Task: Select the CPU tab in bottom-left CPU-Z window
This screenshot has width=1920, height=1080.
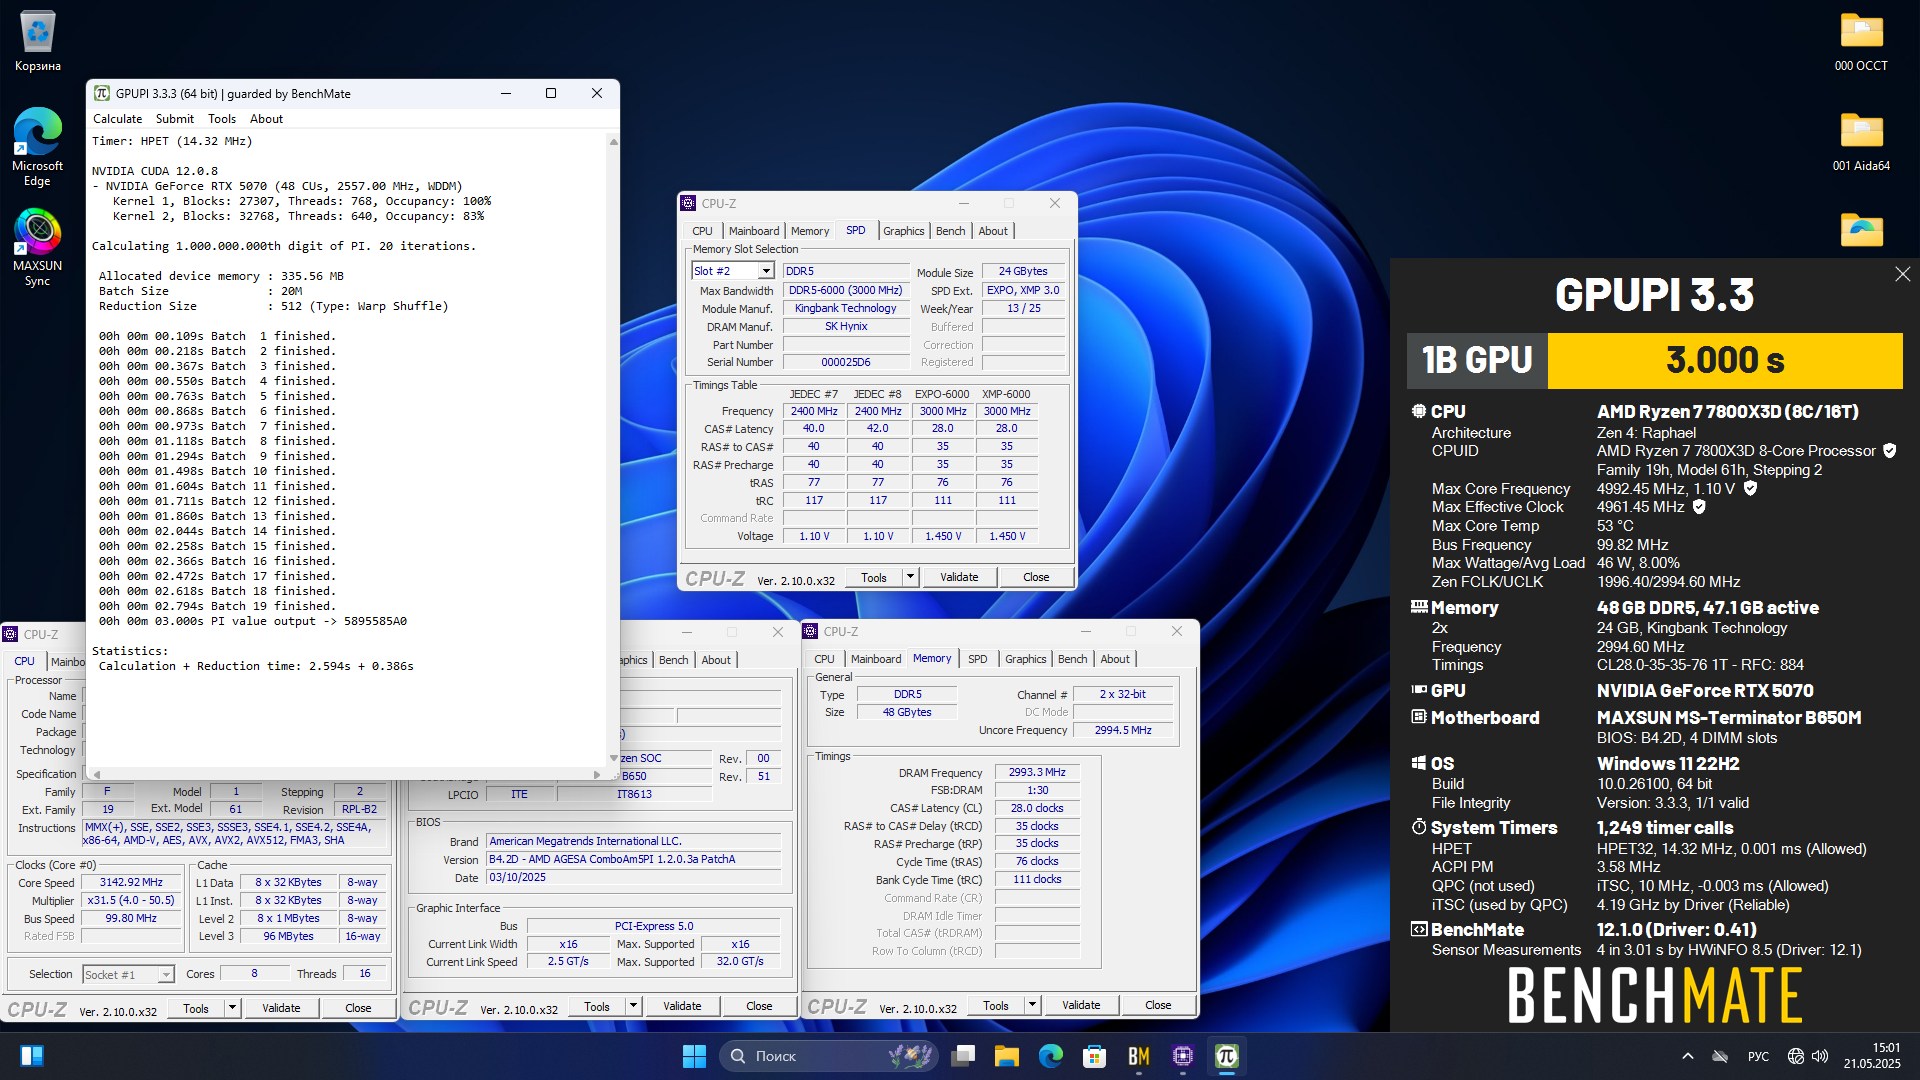Action: pos(24,661)
